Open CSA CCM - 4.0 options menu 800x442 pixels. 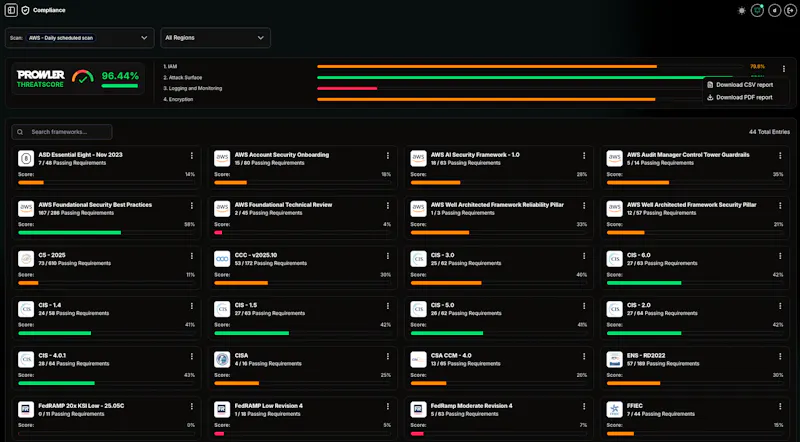pyautogui.click(x=584, y=357)
